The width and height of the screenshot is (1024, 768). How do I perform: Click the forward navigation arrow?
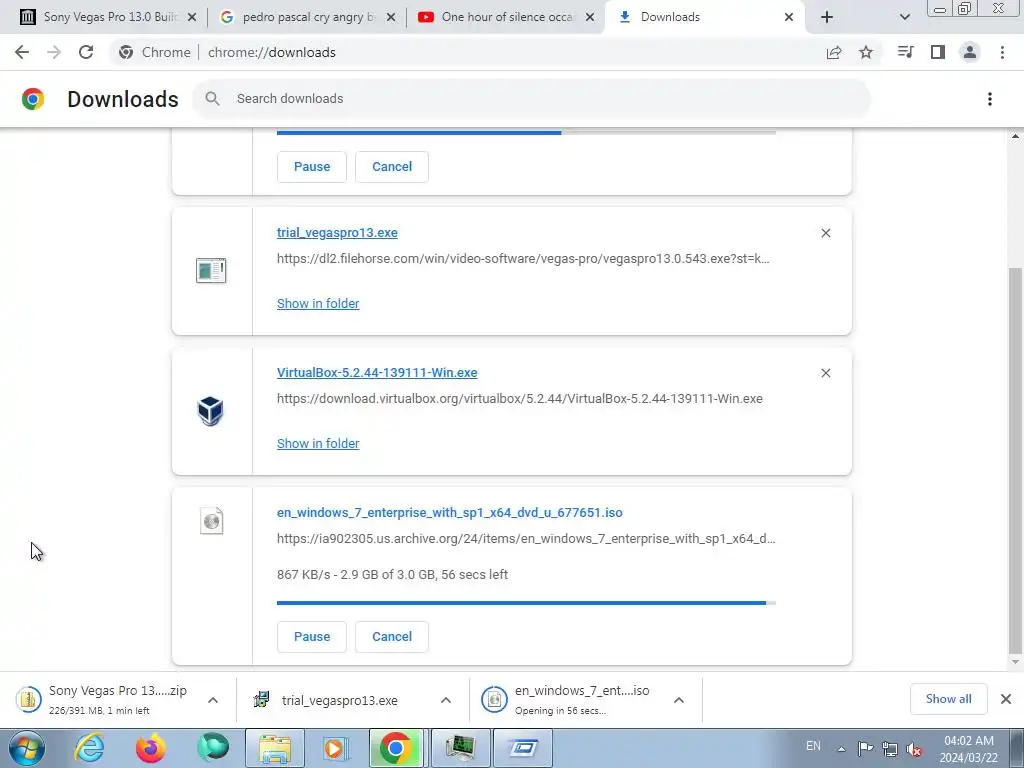tap(54, 52)
